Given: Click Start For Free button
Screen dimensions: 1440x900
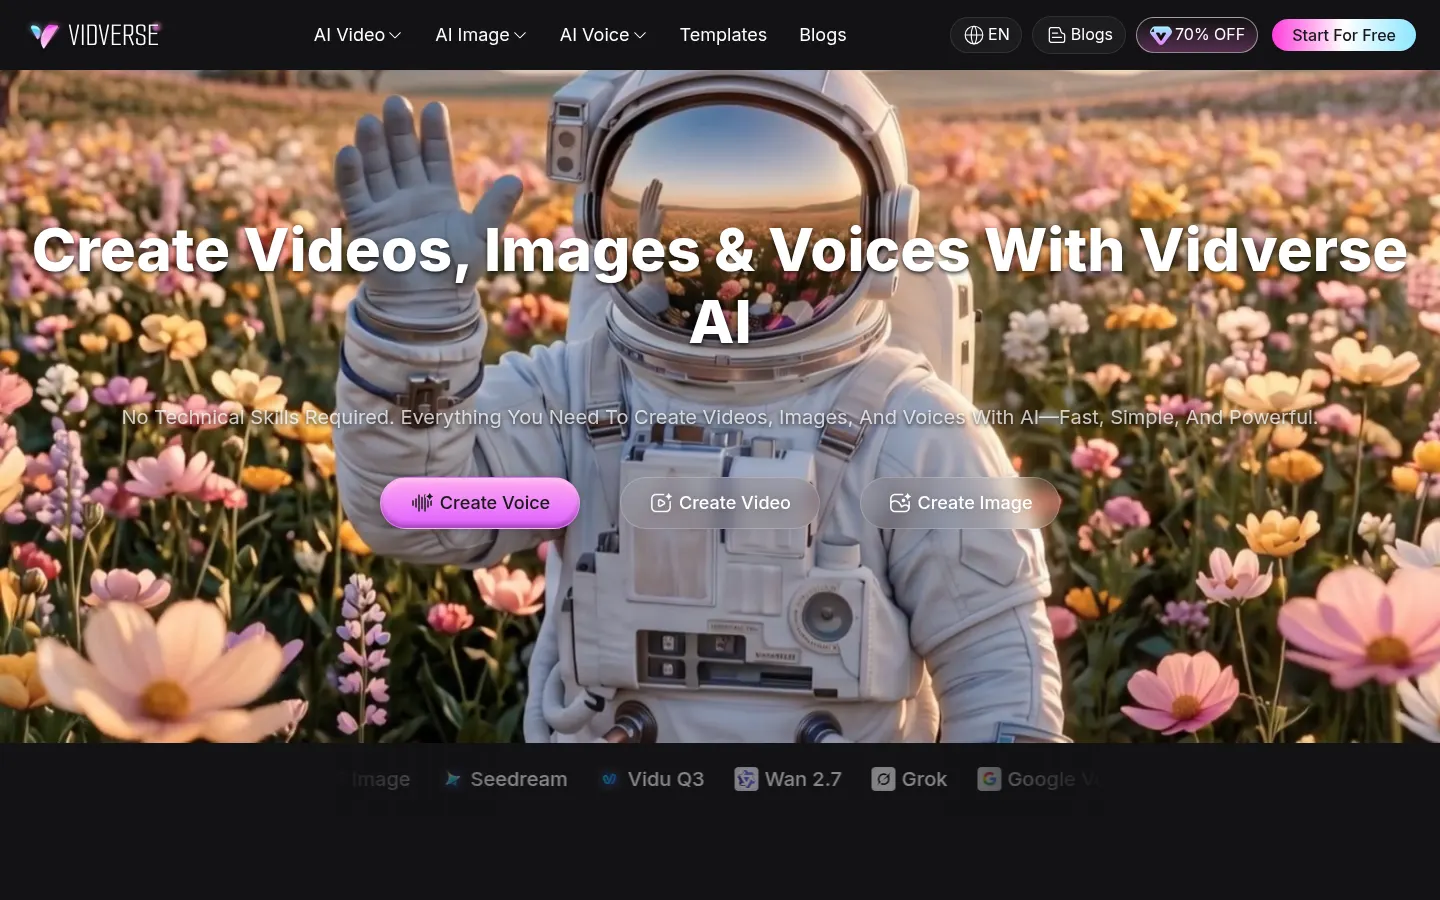Looking at the screenshot, I should [x=1343, y=35].
